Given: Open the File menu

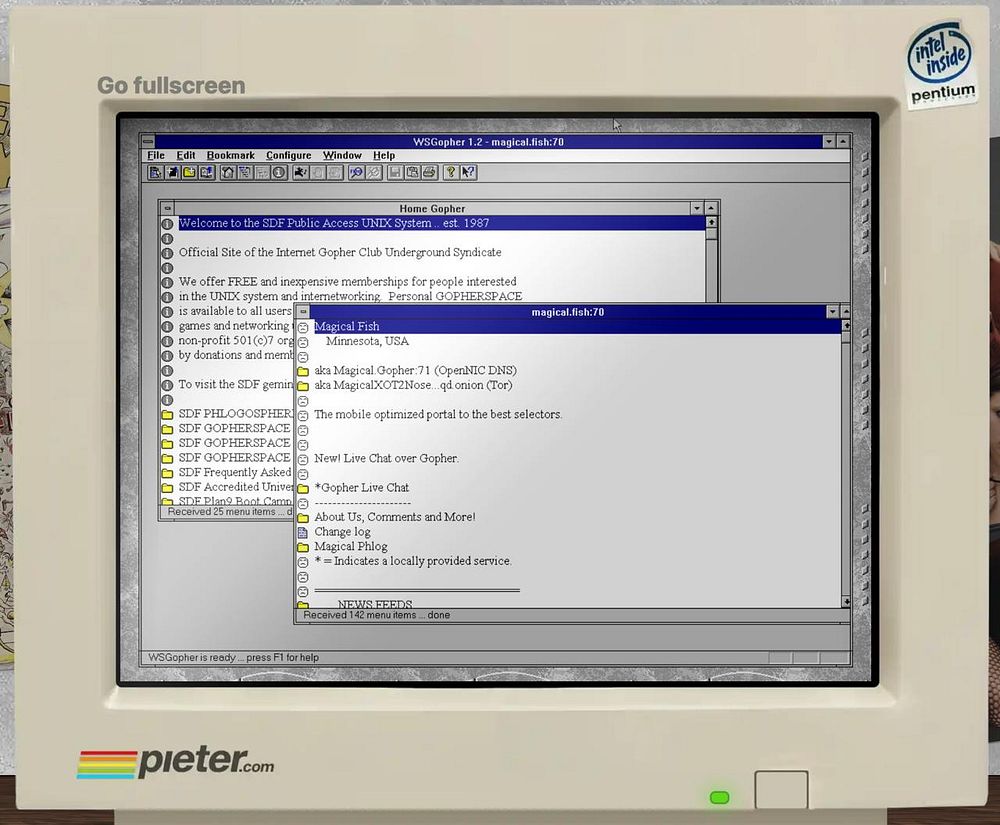Looking at the screenshot, I should tap(156, 156).
